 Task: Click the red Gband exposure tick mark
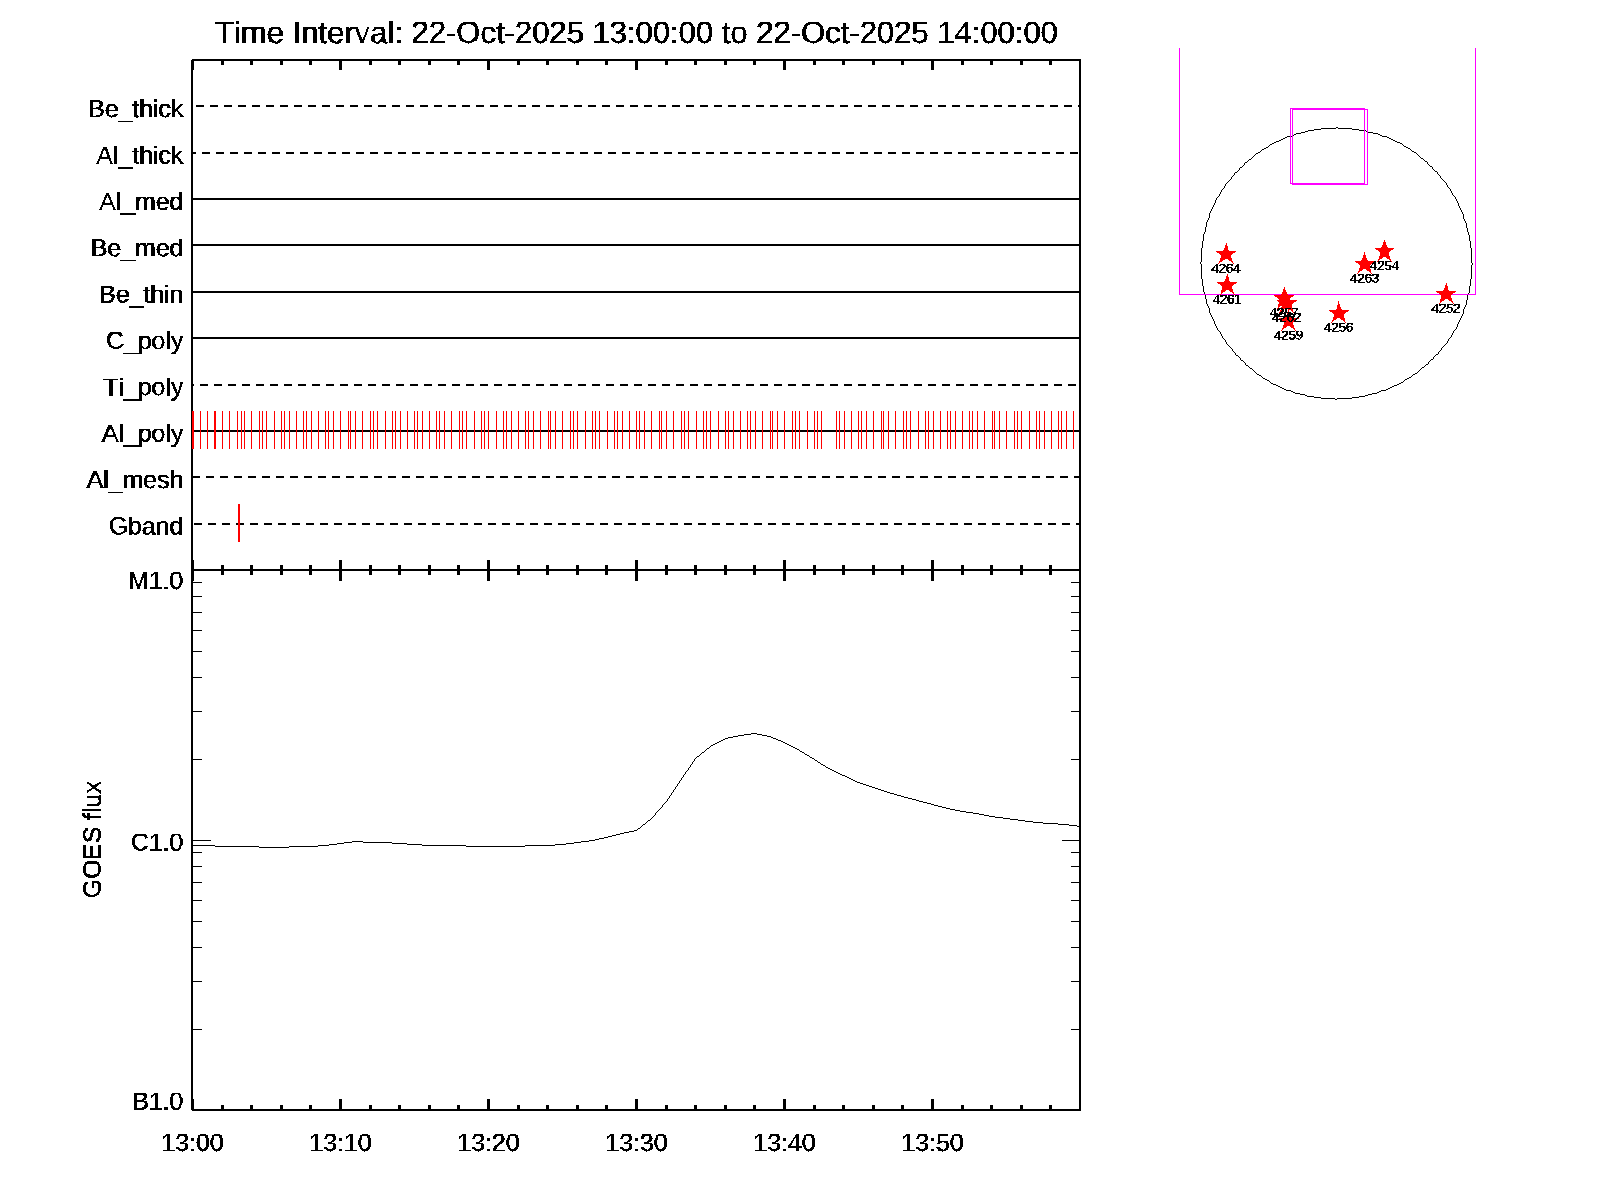pos(239,523)
